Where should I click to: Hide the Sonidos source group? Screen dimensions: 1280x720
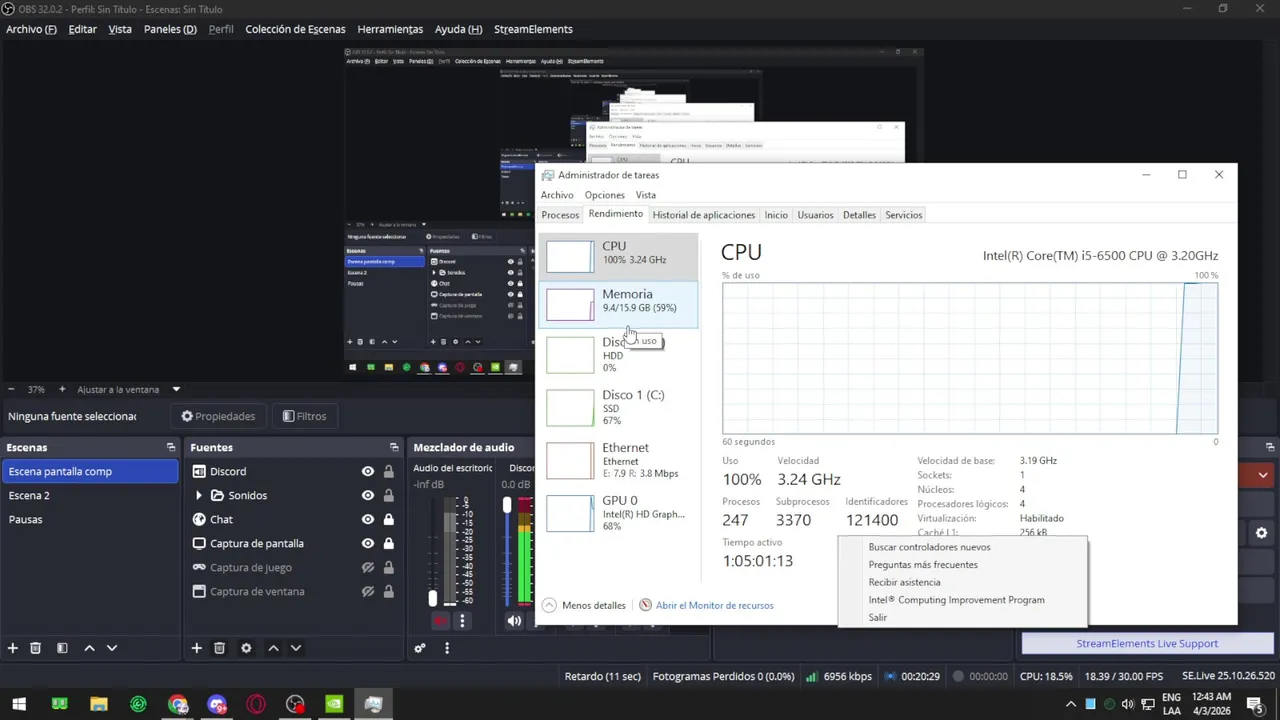(x=368, y=495)
